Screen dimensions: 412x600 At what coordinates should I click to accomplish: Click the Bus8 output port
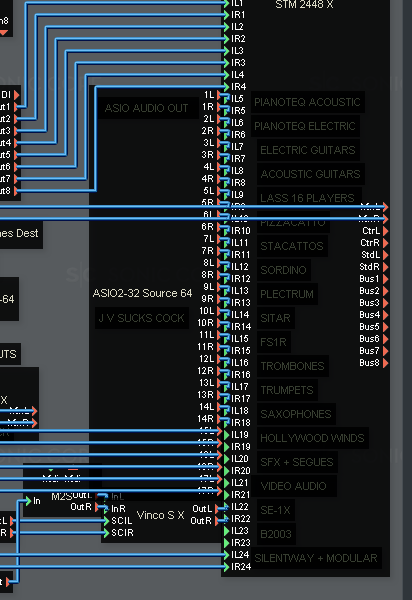[386, 363]
